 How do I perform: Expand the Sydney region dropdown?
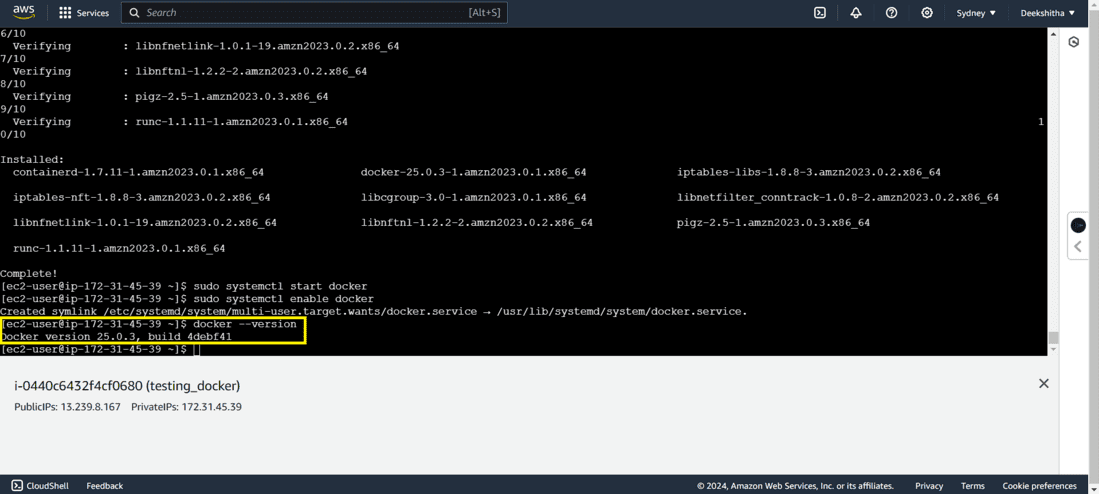(976, 13)
